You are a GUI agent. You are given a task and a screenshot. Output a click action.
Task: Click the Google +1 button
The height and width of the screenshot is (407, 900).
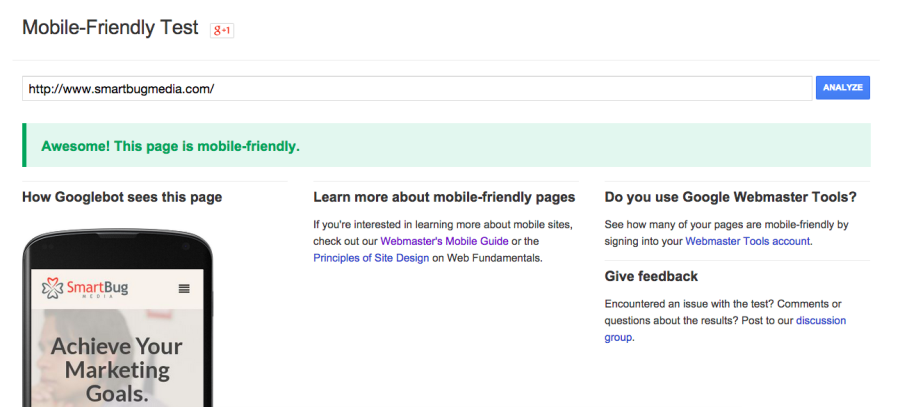pos(222,30)
